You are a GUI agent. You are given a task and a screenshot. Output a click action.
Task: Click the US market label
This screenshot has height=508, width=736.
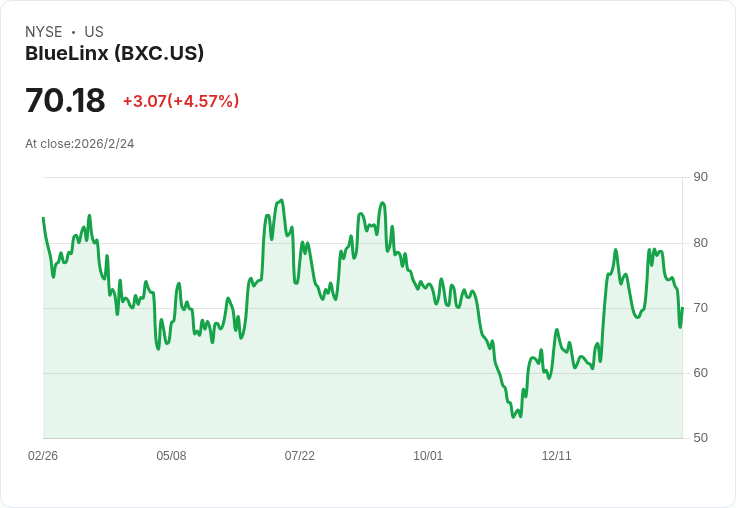coord(94,32)
